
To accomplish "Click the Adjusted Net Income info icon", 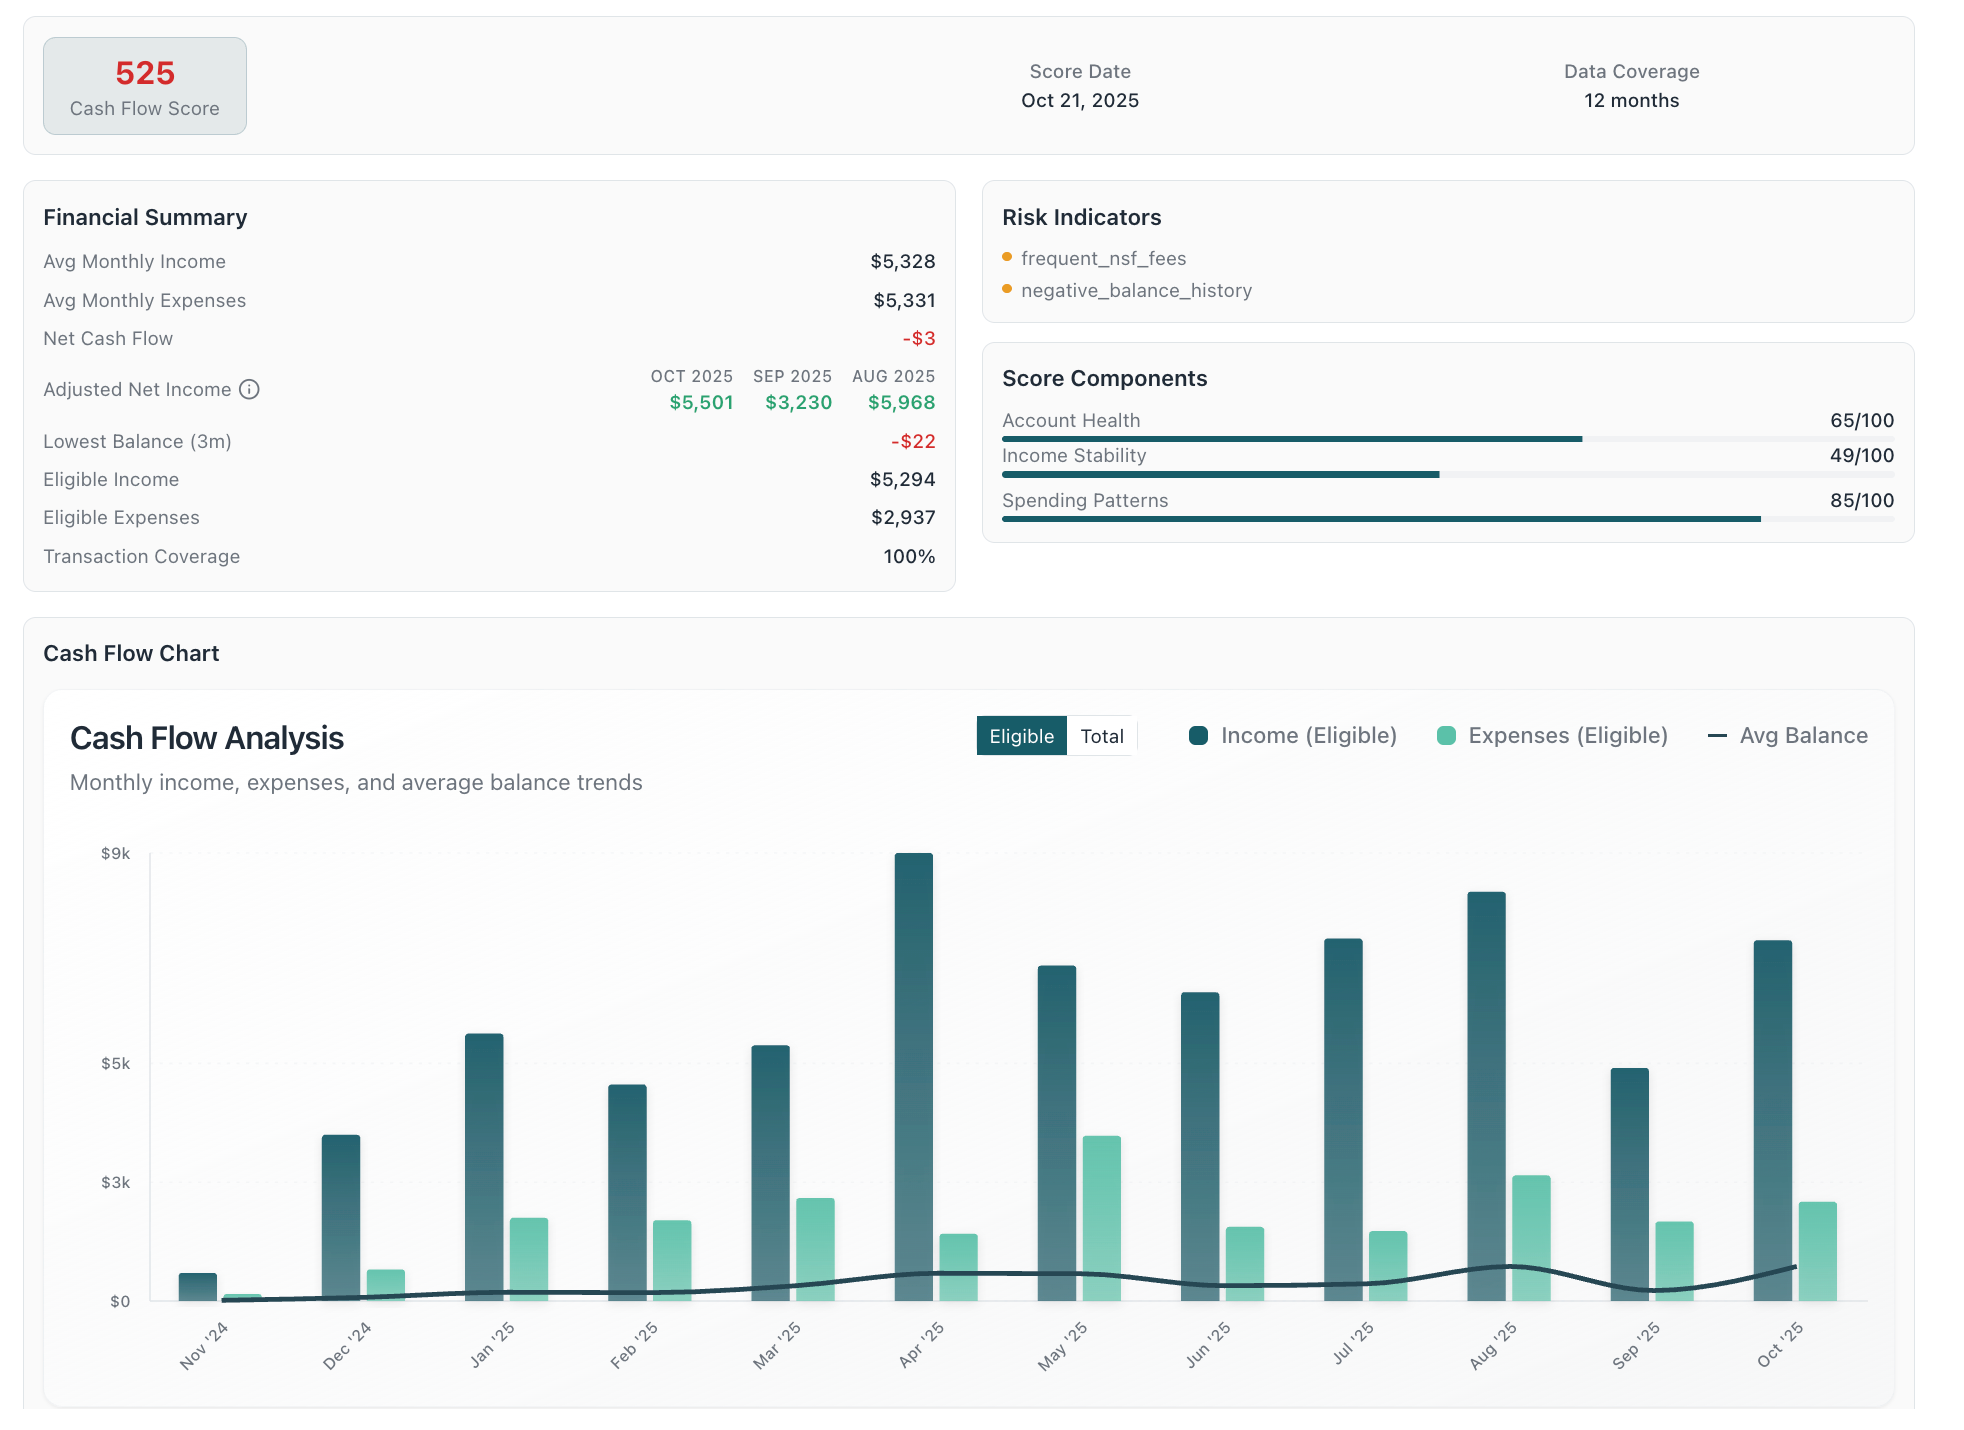I will coord(250,390).
